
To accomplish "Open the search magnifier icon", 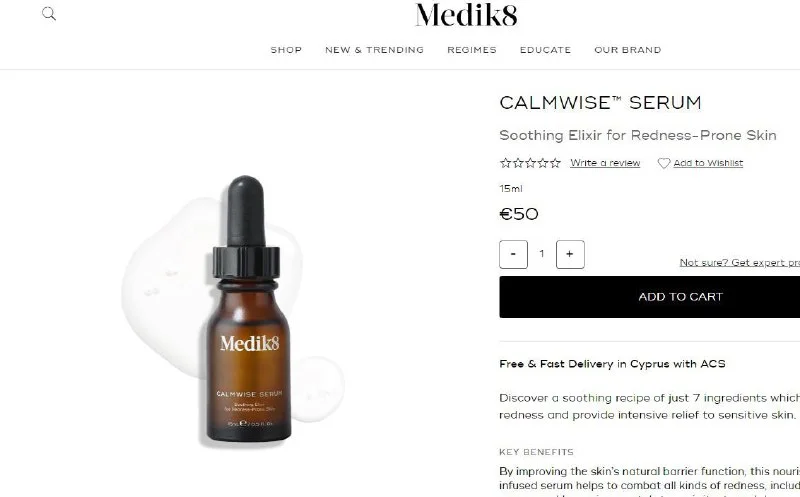I will click(x=49, y=14).
